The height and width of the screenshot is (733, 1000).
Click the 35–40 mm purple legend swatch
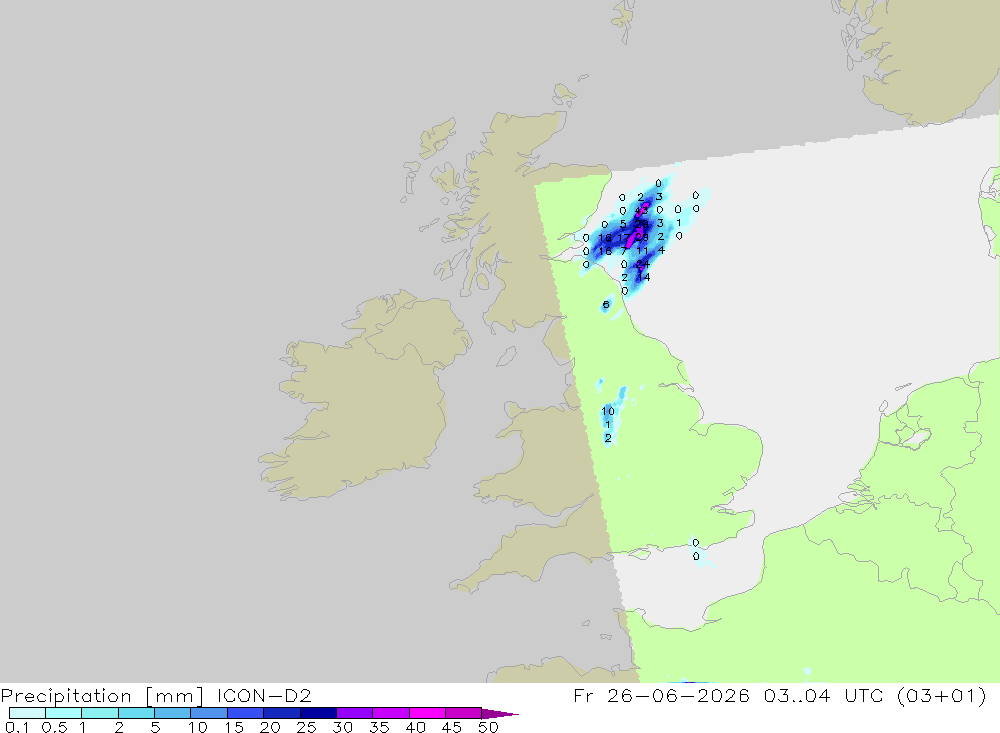coord(390,713)
